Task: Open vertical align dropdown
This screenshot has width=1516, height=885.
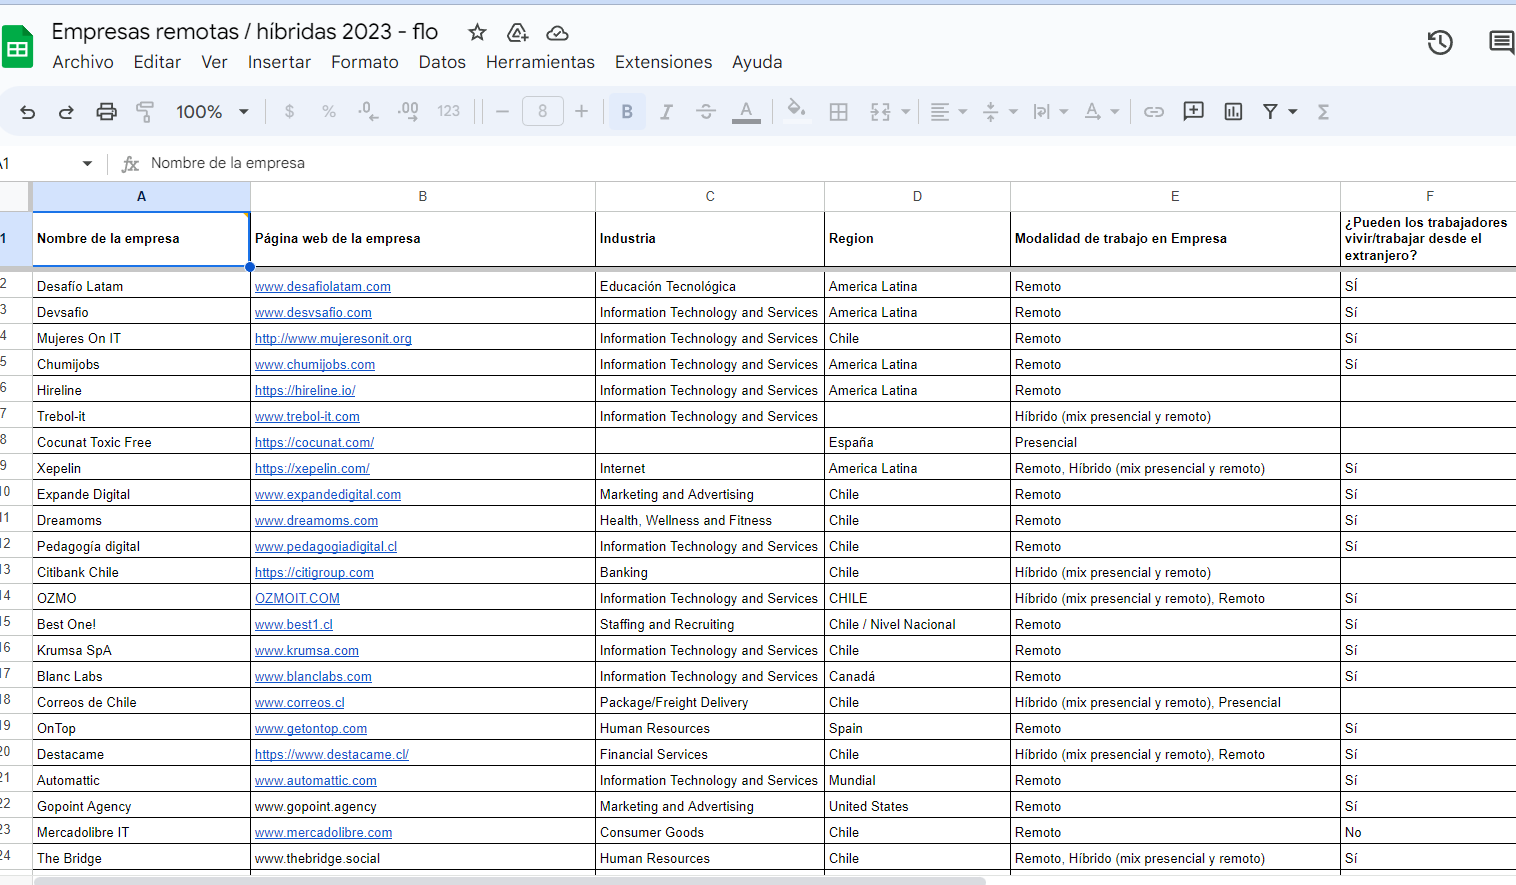Action: [x=999, y=112]
